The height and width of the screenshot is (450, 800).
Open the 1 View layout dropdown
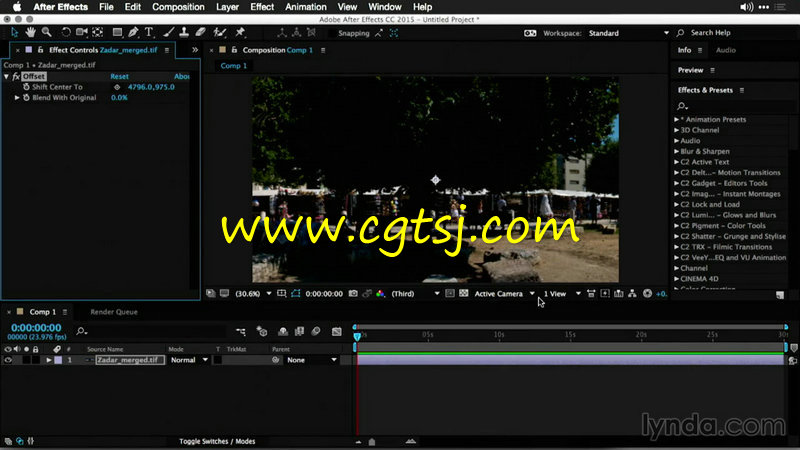click(562, 294)
